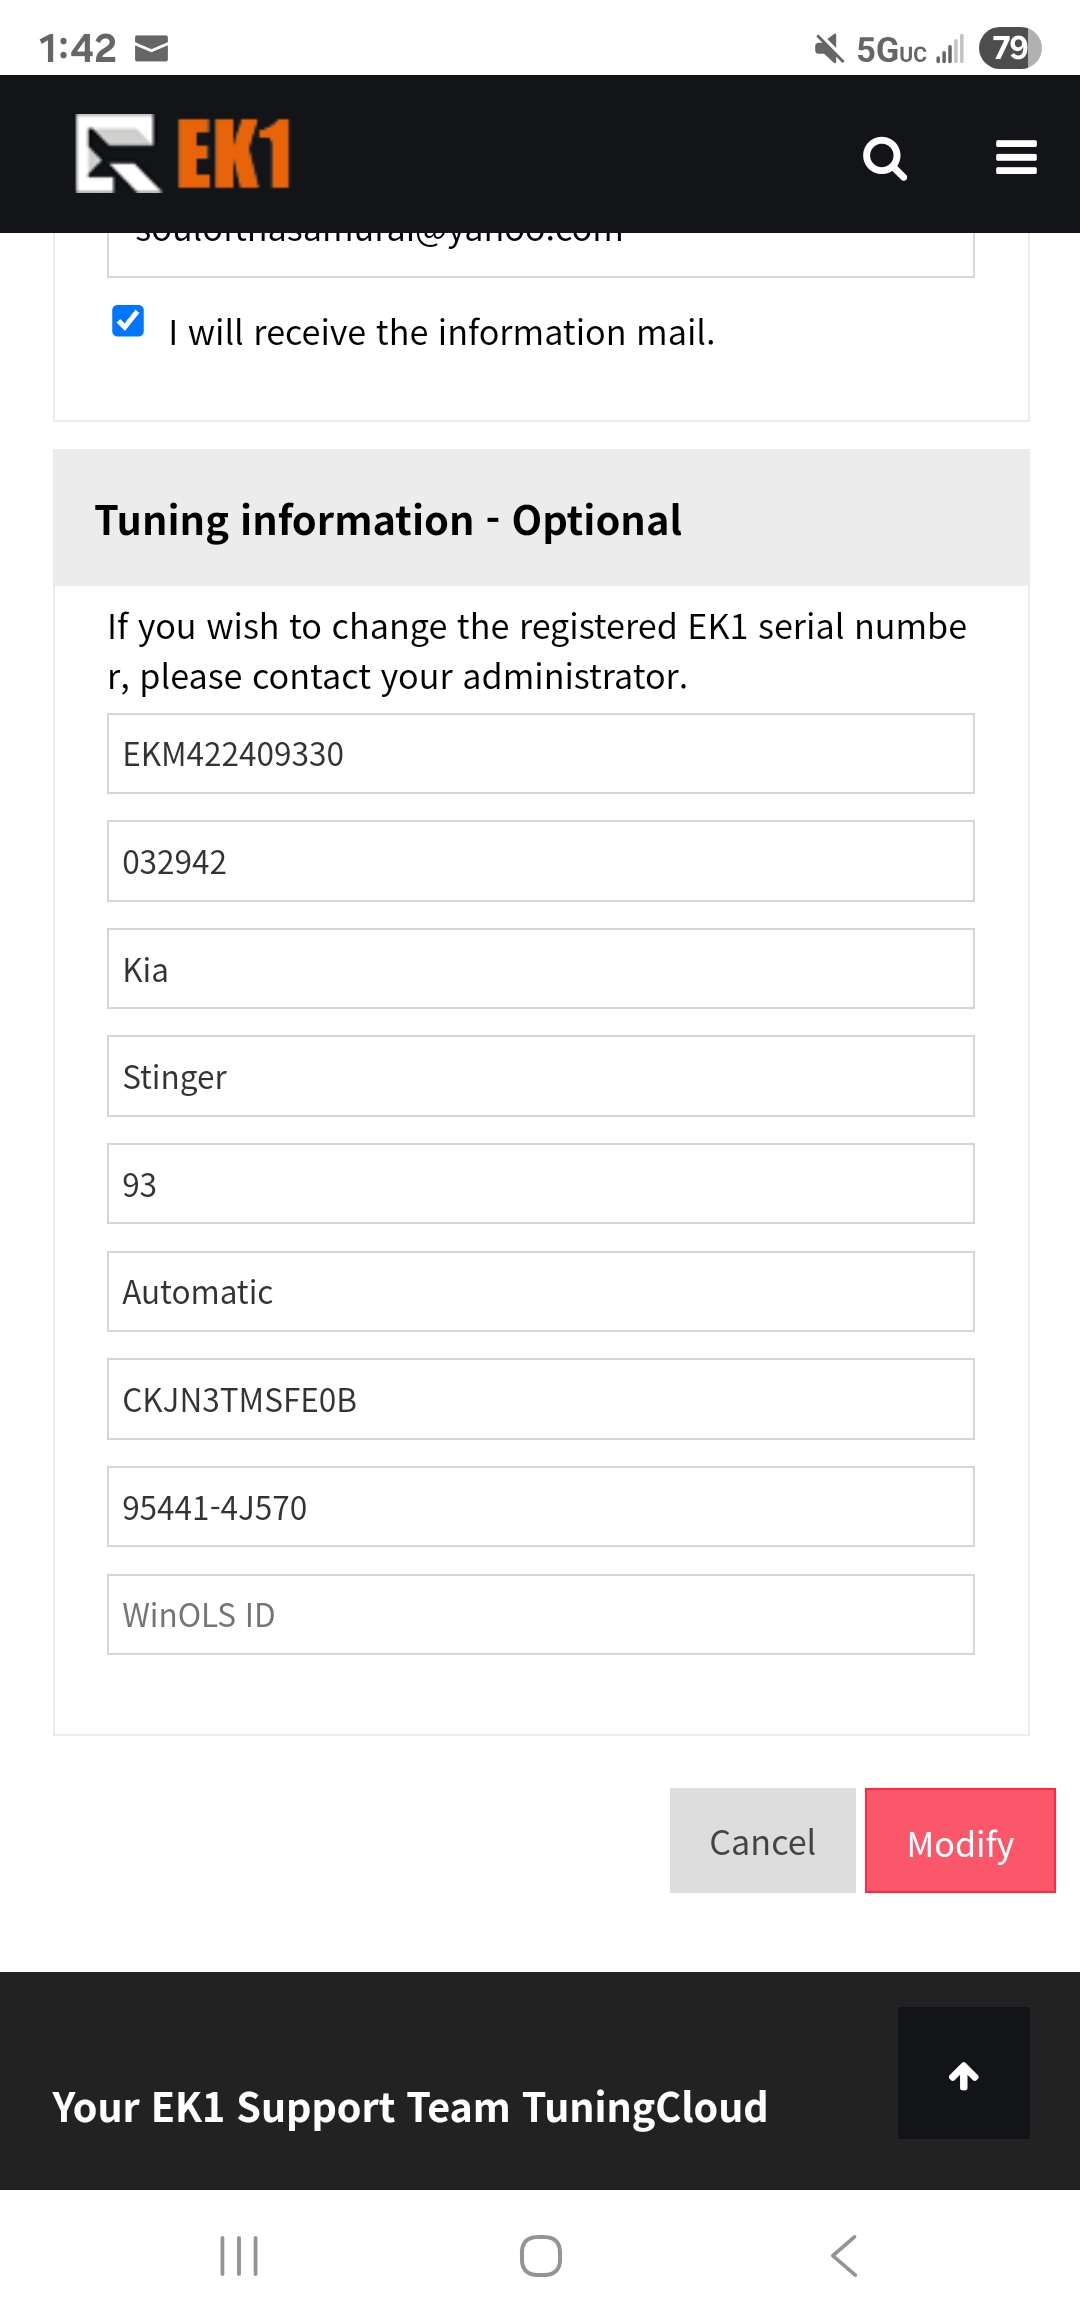Screen dimensions: 1080x2316
Task: Click the Modify button
Action: [x=960, y=1840]
